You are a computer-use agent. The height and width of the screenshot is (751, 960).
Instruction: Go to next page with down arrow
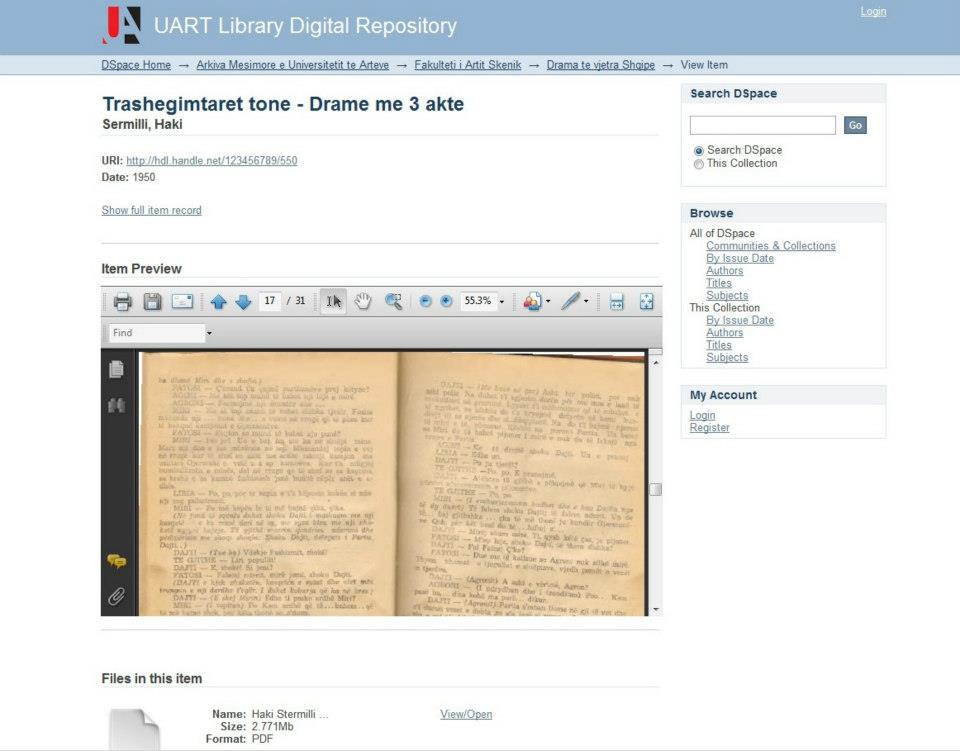coord(243,302)
